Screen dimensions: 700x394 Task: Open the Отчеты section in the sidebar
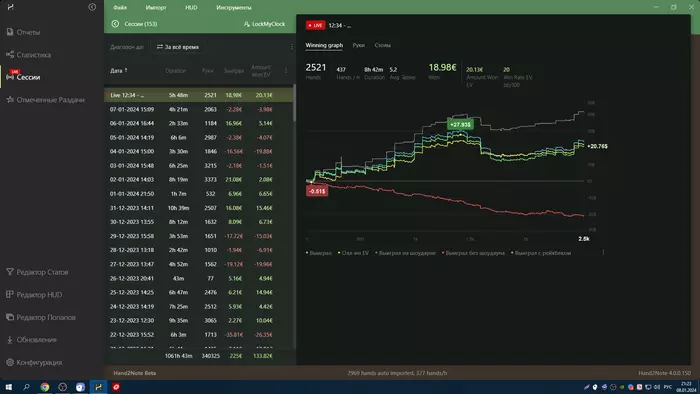tap(23, 32)
